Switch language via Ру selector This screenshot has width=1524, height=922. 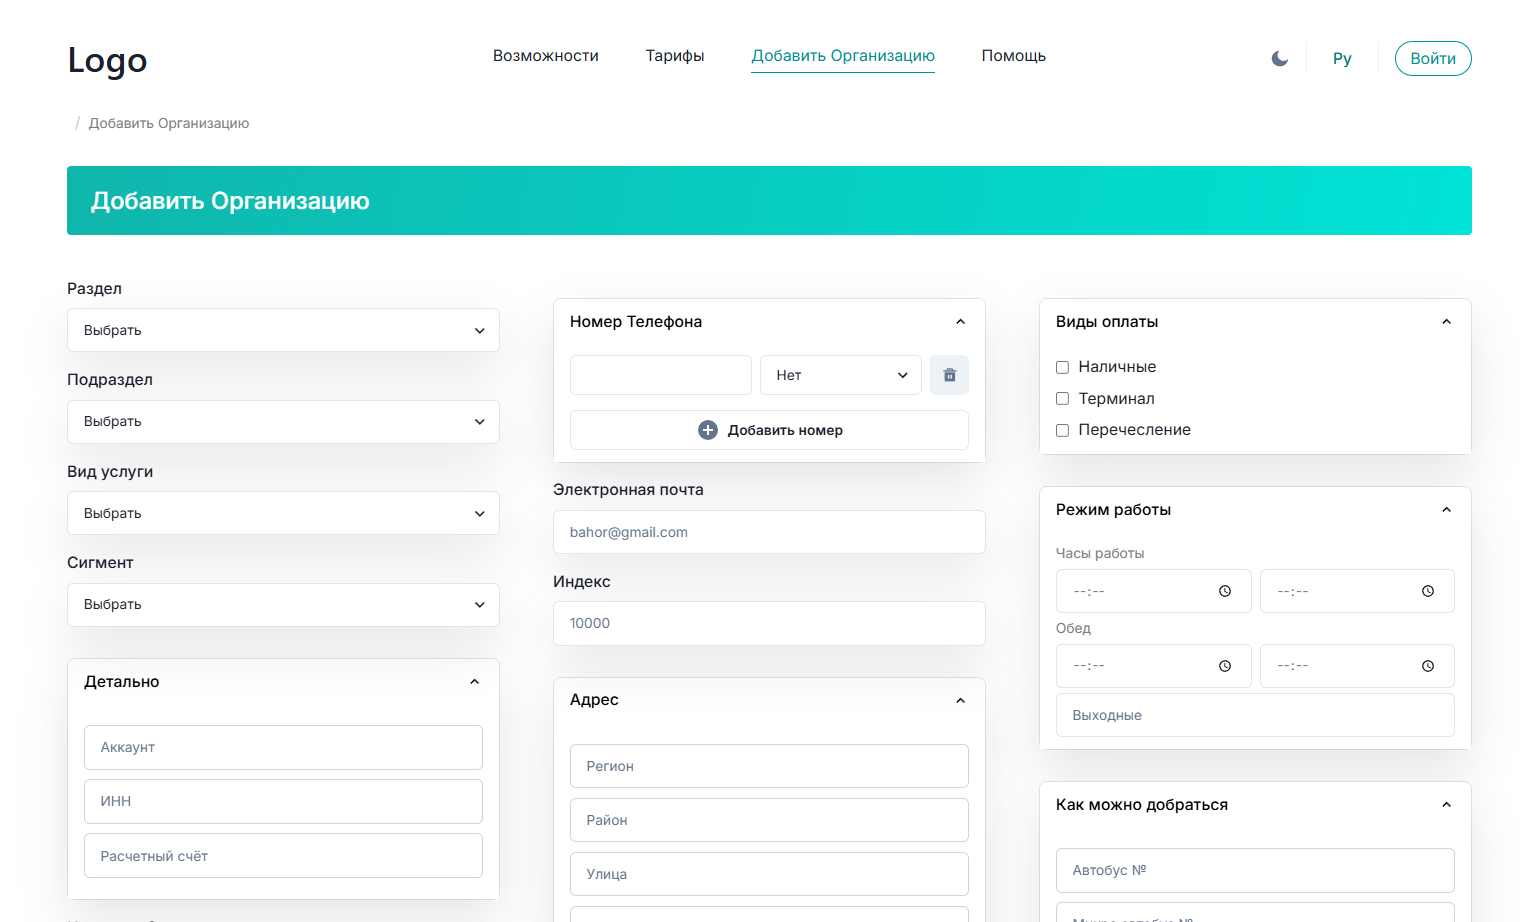(x=1342, y=59)
